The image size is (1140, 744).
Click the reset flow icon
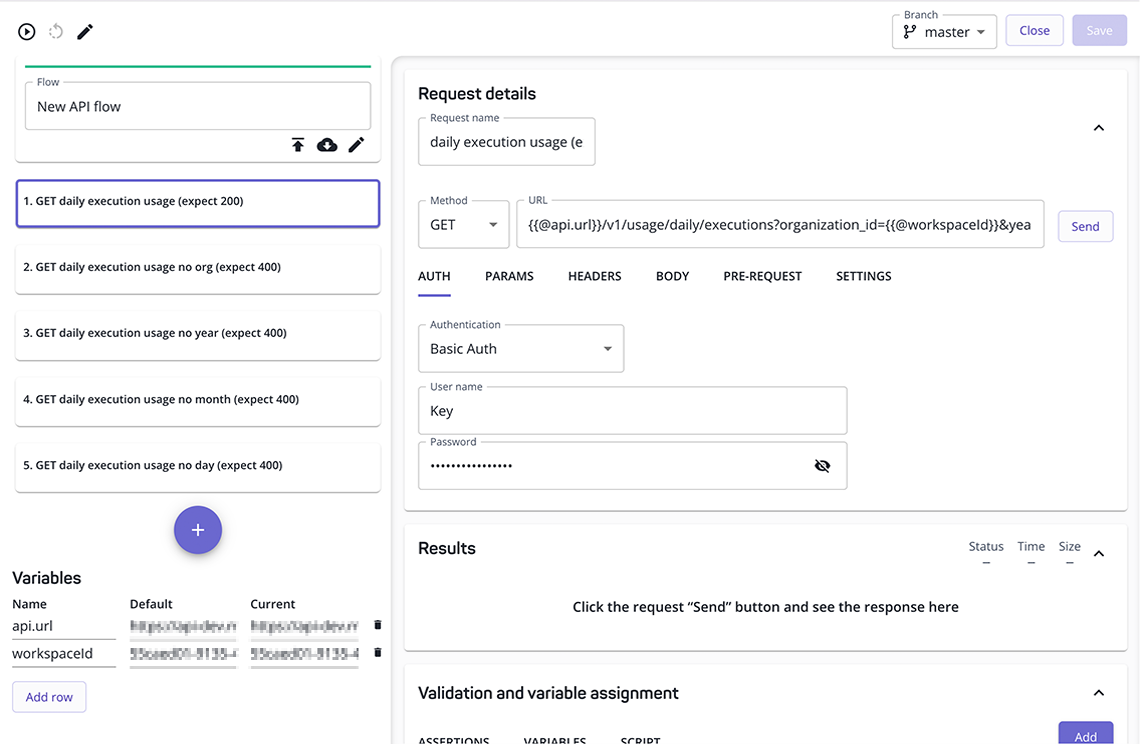click(x=55, y=31)
